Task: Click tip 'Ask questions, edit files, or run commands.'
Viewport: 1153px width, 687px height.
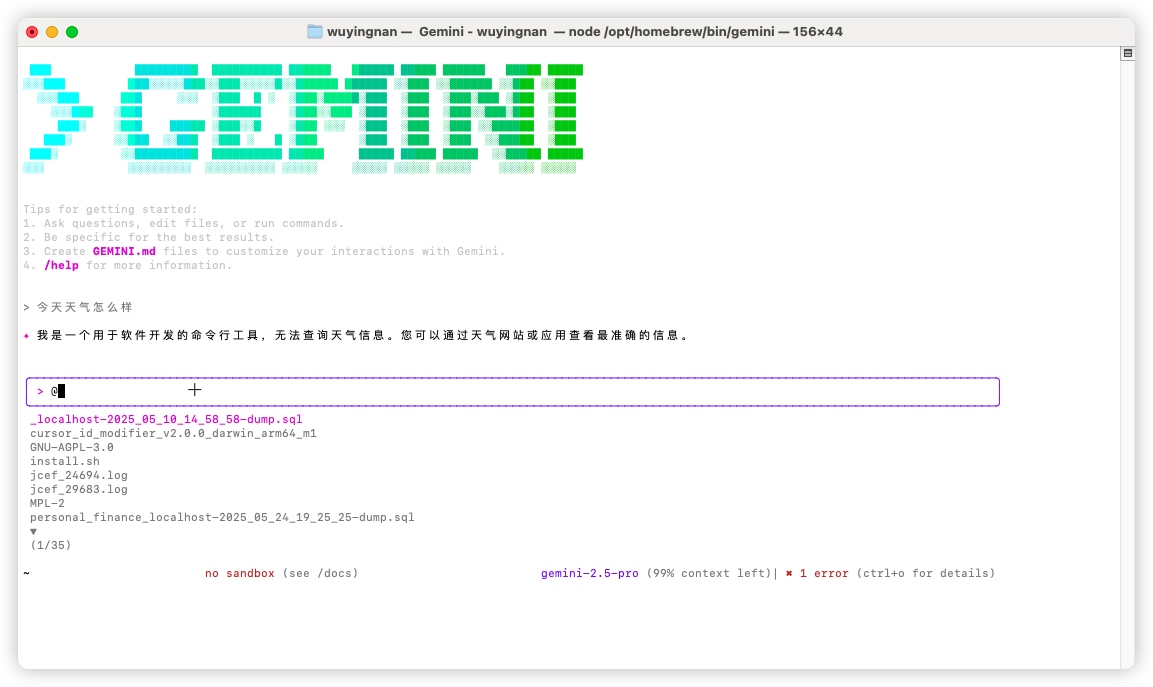Action: (x=194, y=223)
